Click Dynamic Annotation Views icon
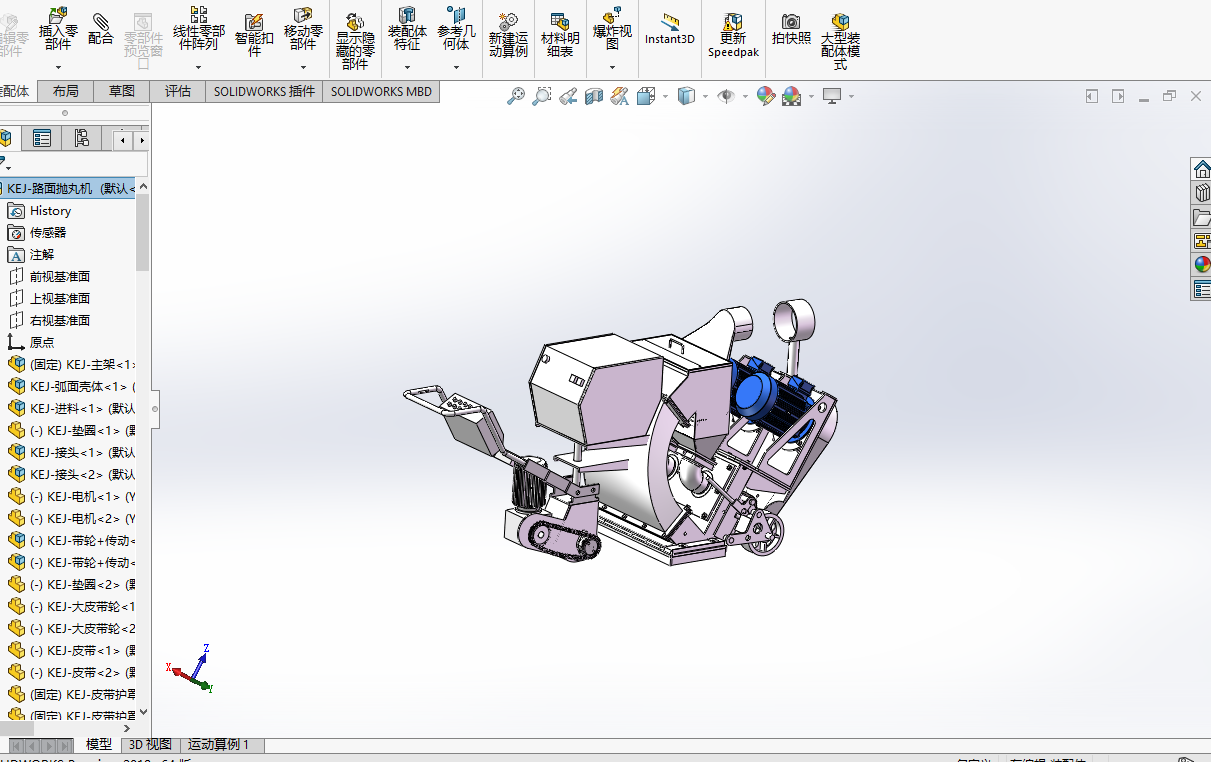1211x762 pixels. (x=620, y=96)
